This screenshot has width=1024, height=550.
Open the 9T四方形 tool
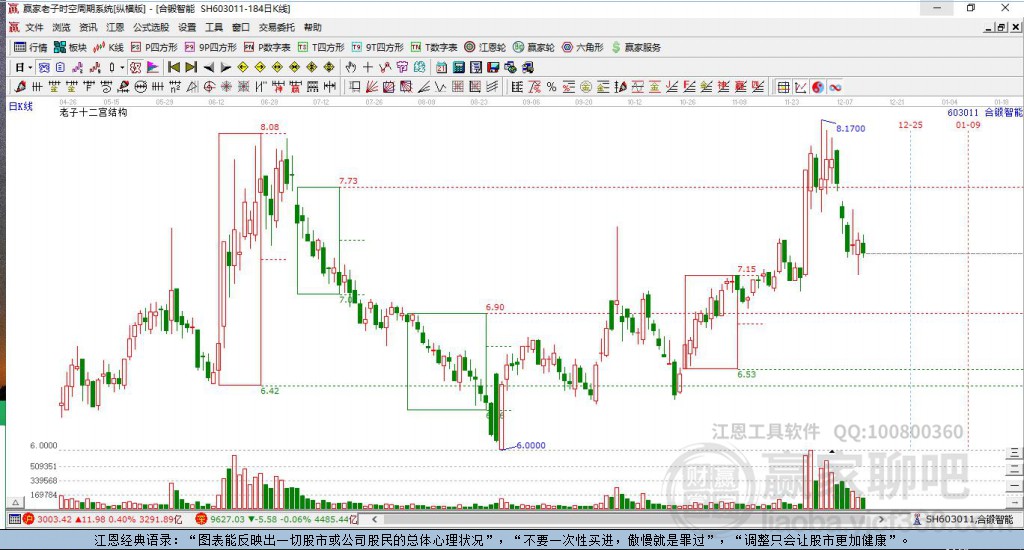click(377, 47)
